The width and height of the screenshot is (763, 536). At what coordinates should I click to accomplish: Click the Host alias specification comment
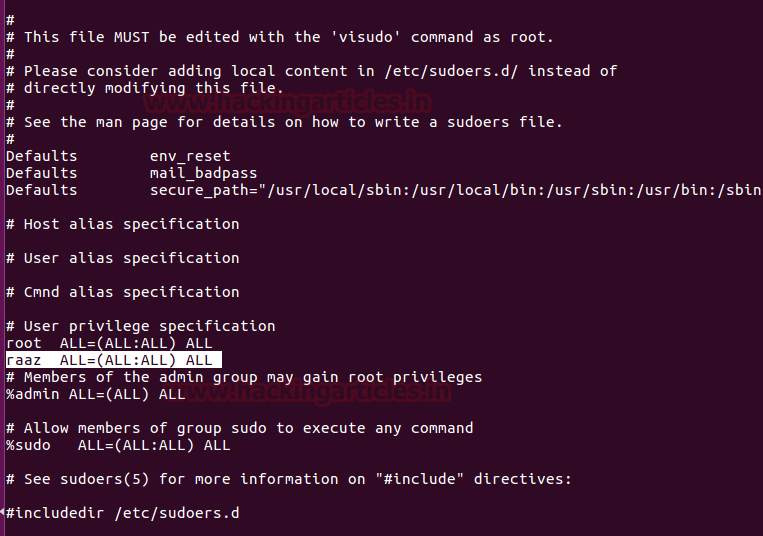click(x=131, y=224)
